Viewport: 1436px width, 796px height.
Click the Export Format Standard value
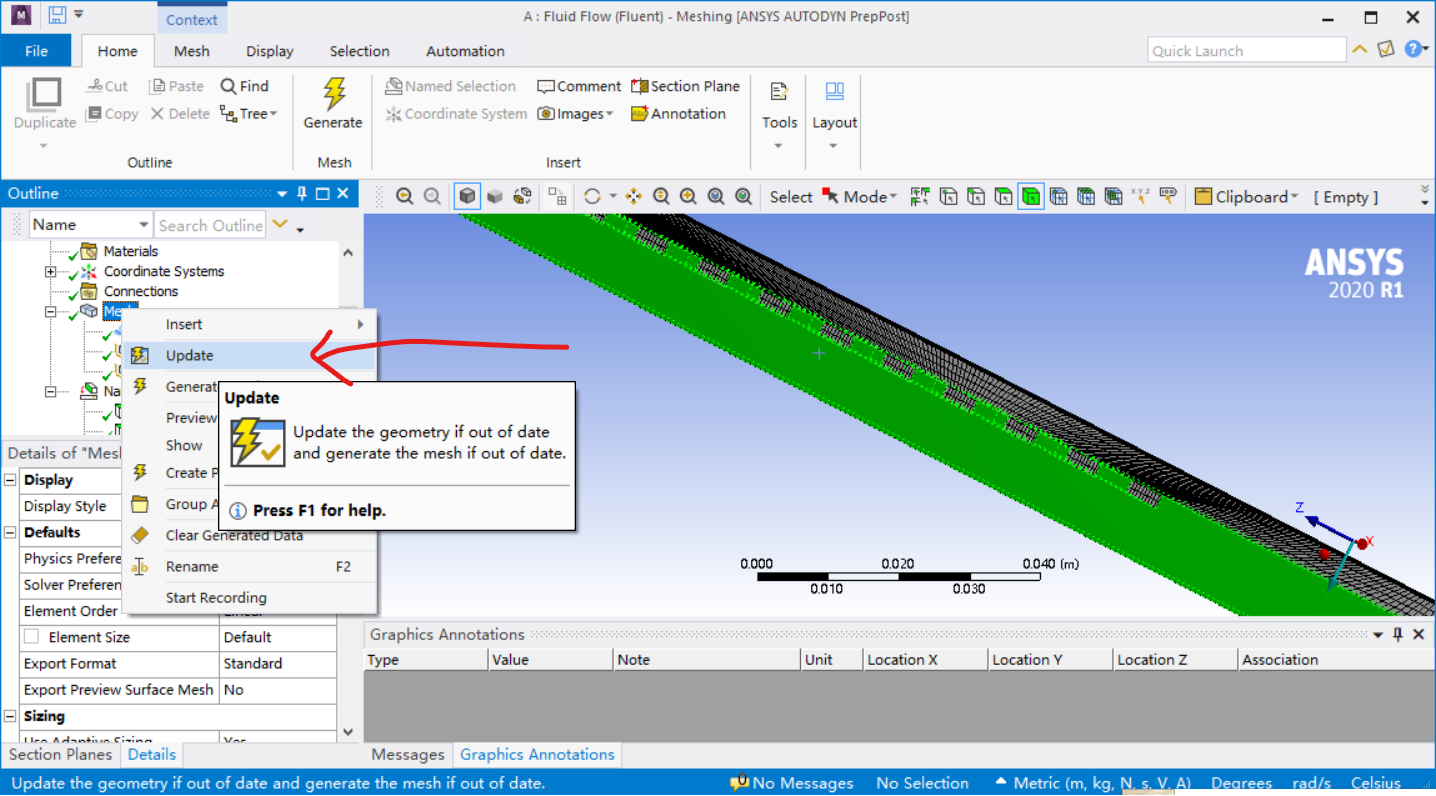point(278,664)
